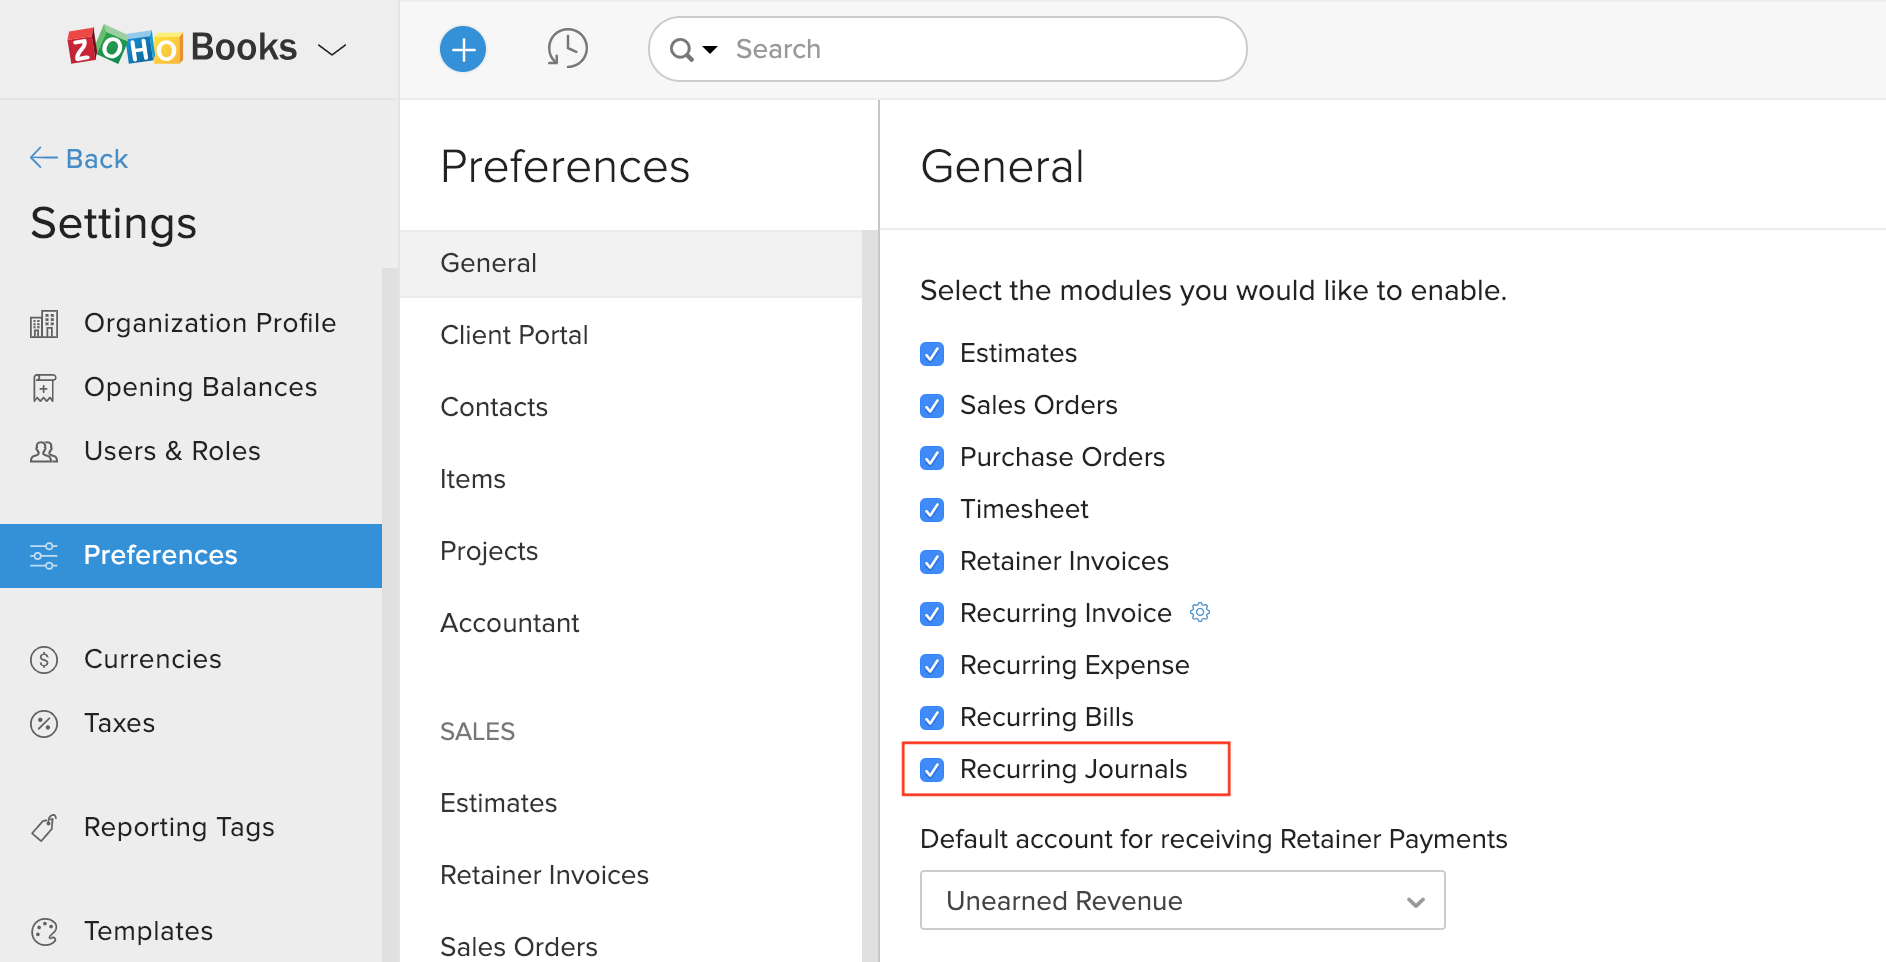This screenshot has height=962, width=1886.
Task: Click the Currencies dollar icon
Action: 44,660
